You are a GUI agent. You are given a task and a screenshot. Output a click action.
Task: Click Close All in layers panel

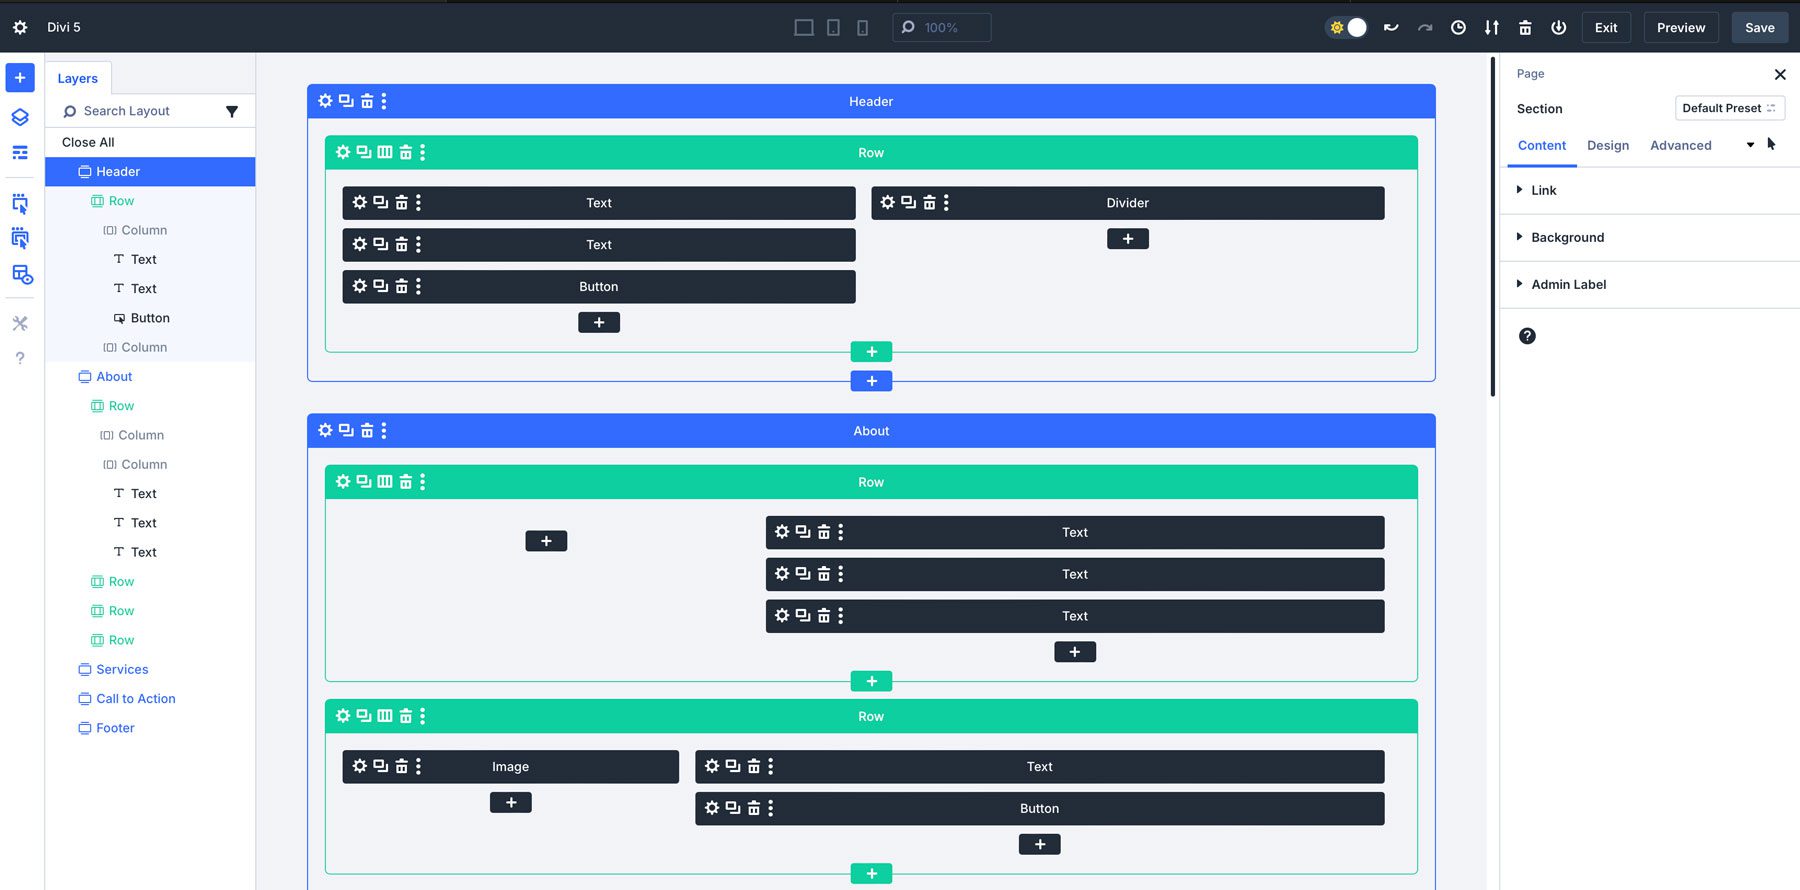(x=88, y=142)
